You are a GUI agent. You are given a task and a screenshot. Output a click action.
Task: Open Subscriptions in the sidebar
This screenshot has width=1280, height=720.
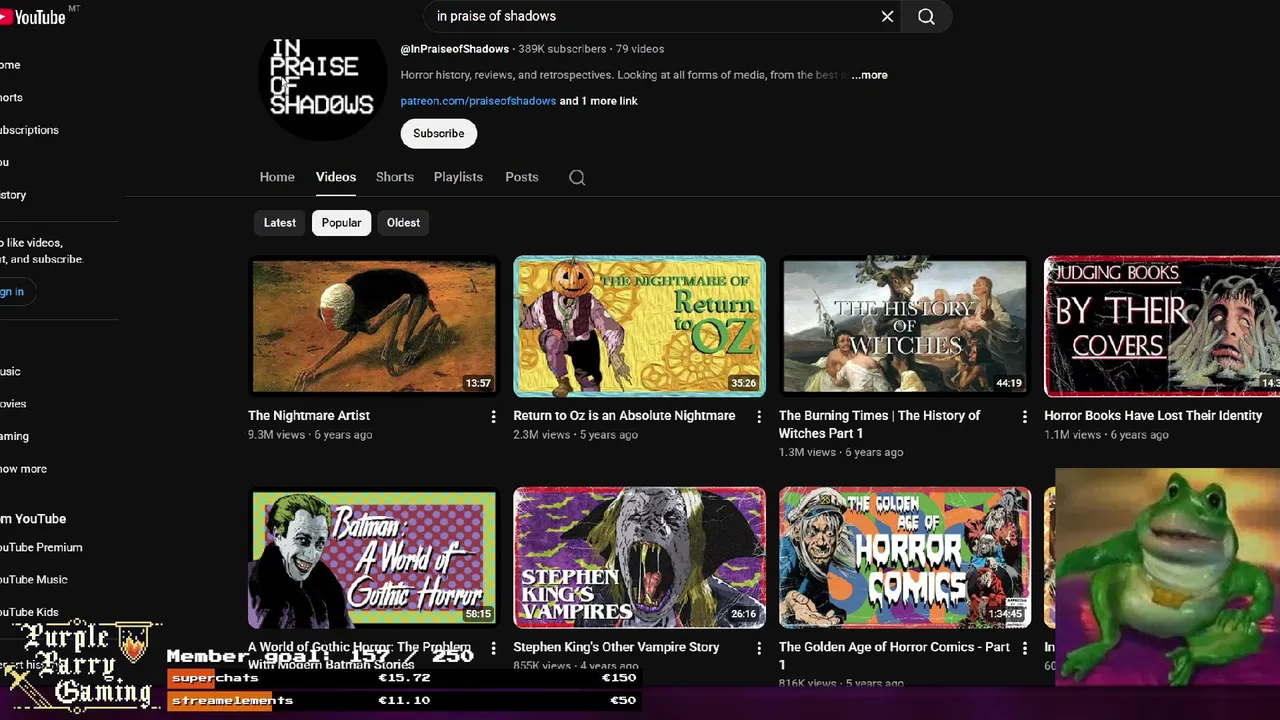(29, 130)
